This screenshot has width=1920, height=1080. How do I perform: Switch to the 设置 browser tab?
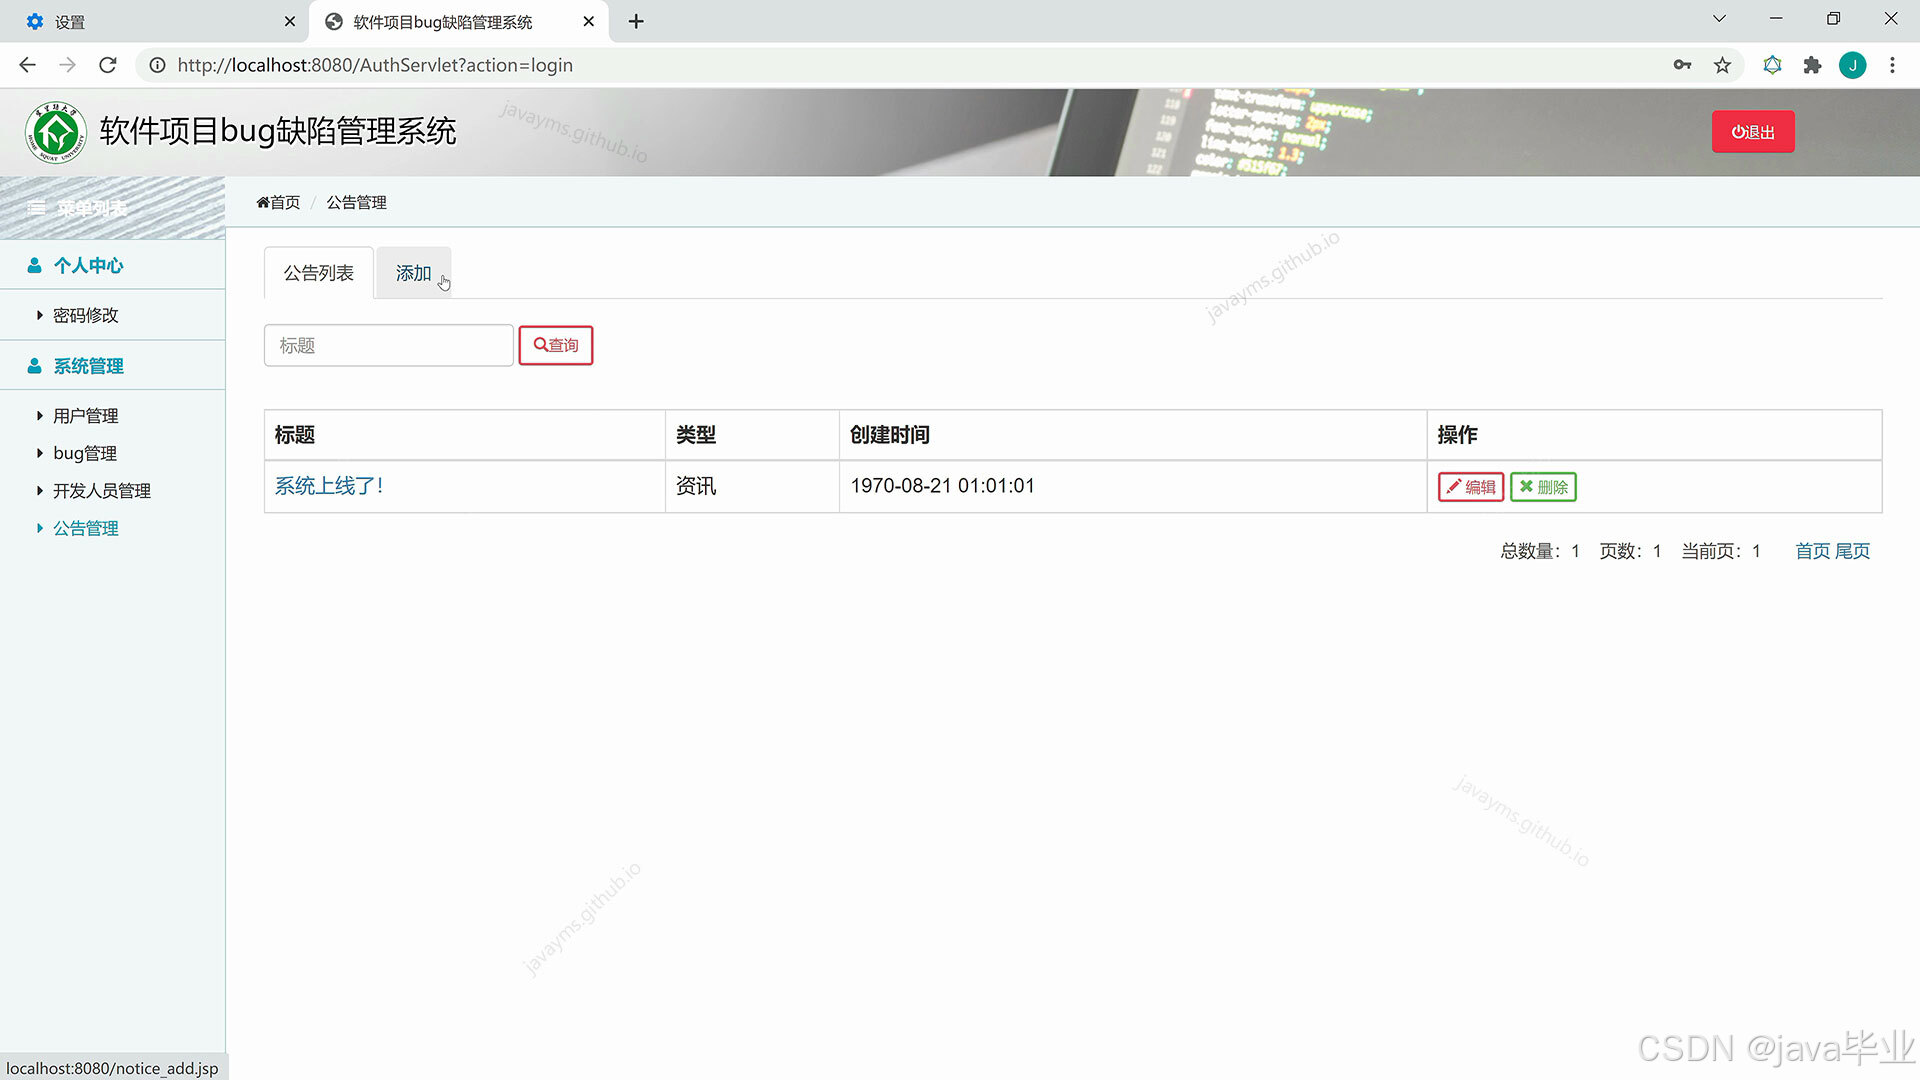coord(155,21)
